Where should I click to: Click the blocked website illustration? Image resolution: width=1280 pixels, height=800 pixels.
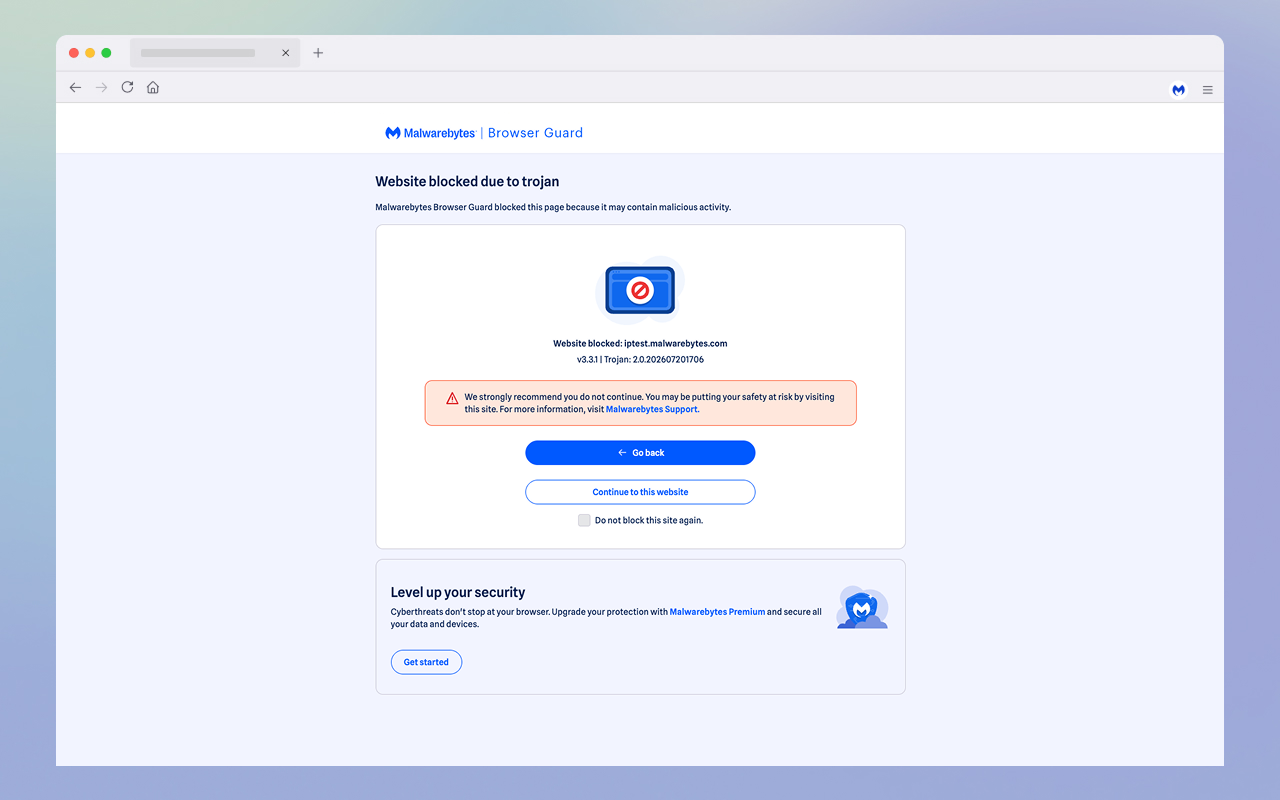640,290
